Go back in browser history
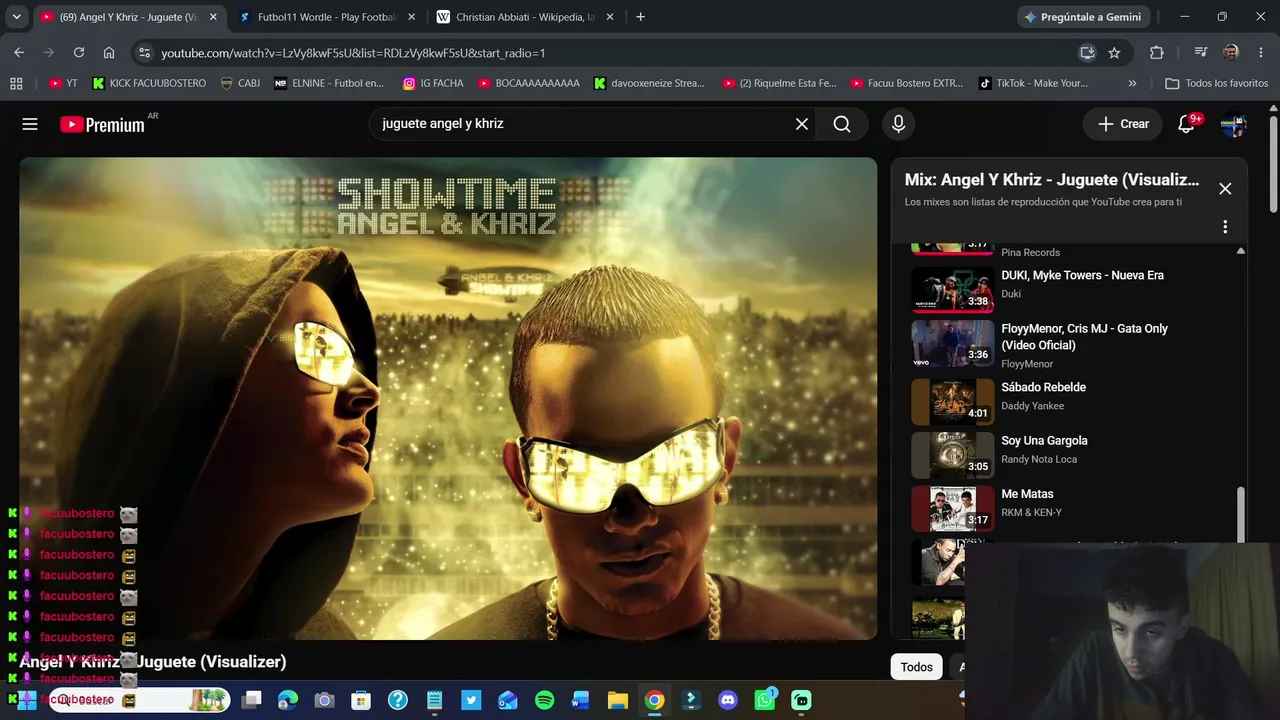 pos(19,53)
